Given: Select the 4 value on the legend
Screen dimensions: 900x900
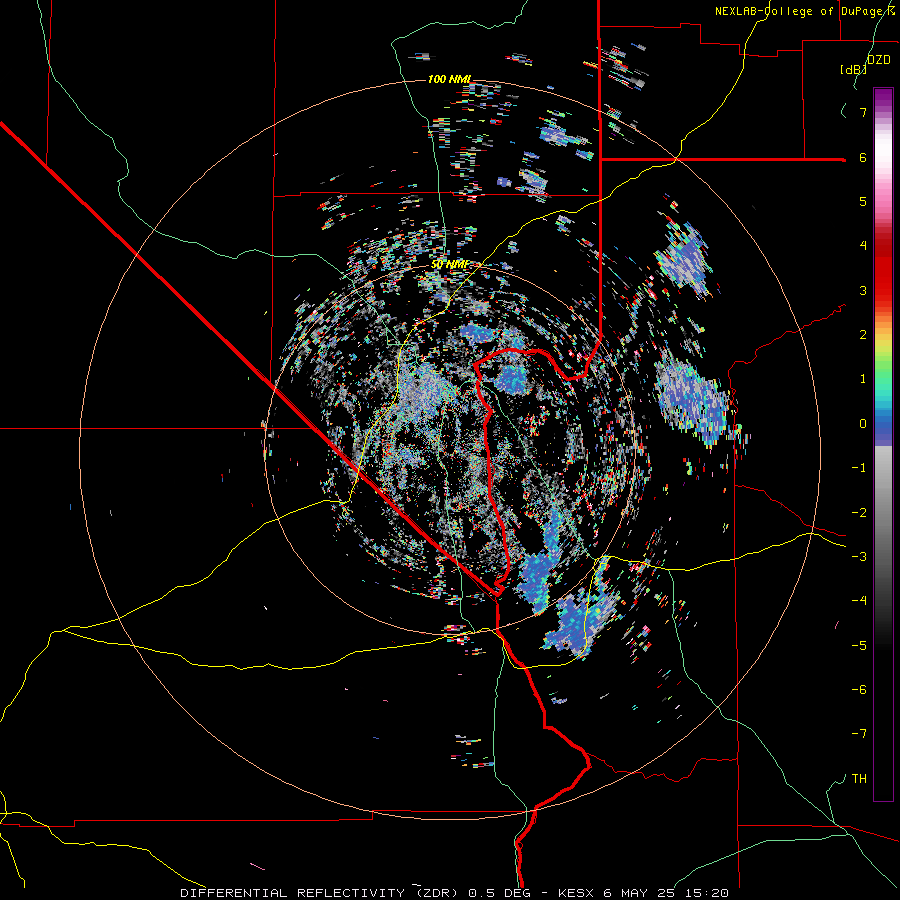Looking at the screenshot, I should [863, 246].
